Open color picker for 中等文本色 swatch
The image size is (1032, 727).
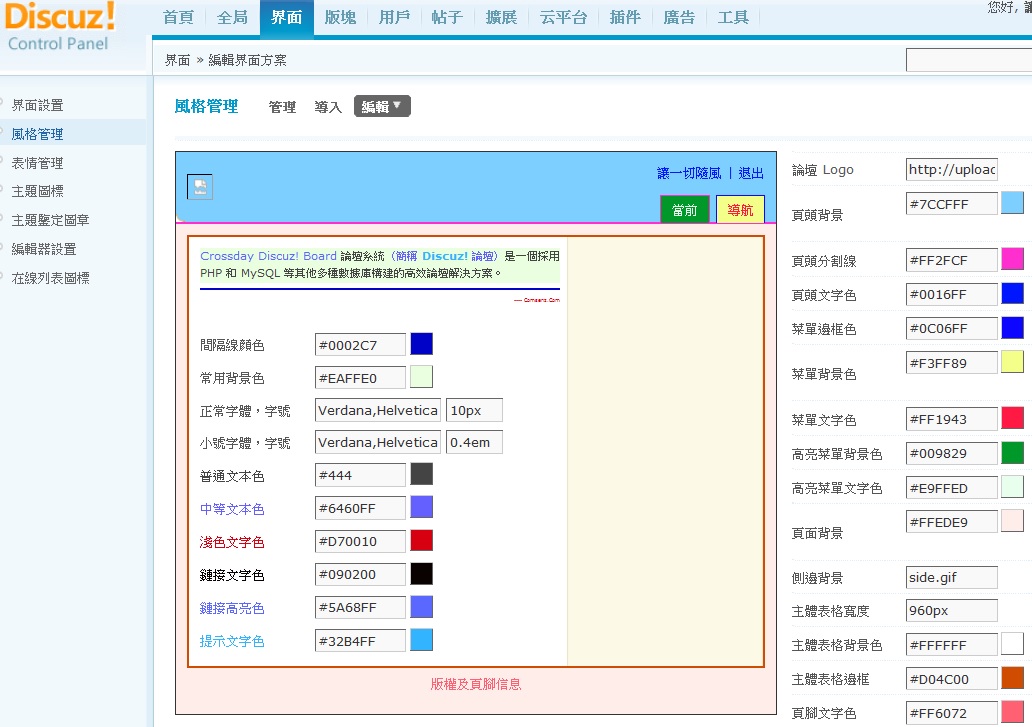[422, 507]
